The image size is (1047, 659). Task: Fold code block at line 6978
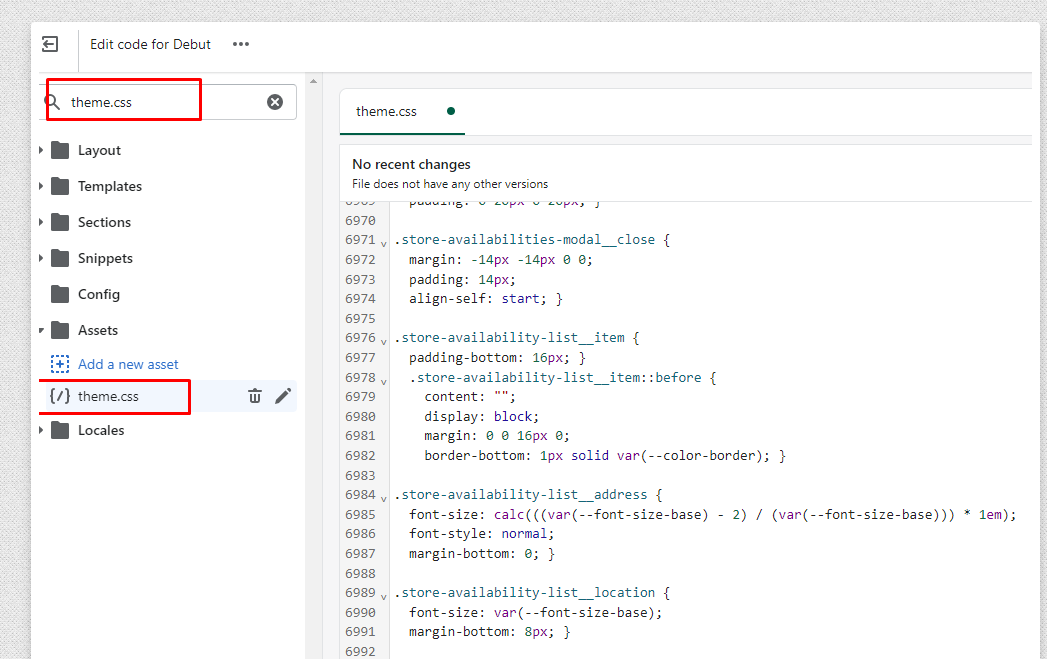coord(384,381)
